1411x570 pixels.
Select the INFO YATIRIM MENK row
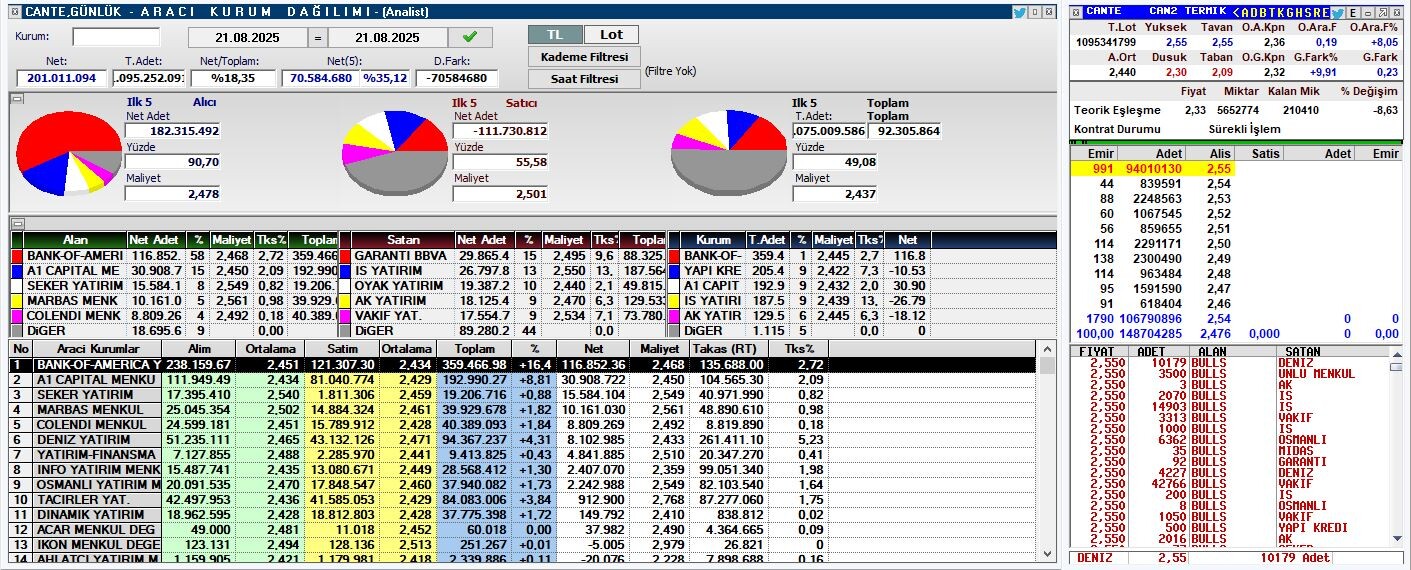pyautogui.click(x=523, y=470)
